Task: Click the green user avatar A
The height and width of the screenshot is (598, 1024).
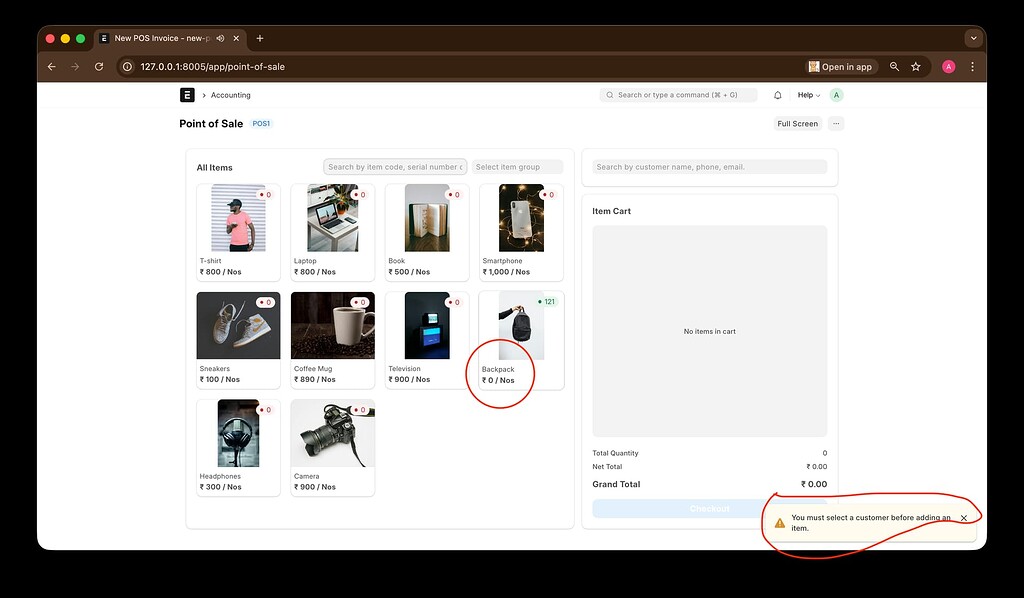Action: [835, 95]
